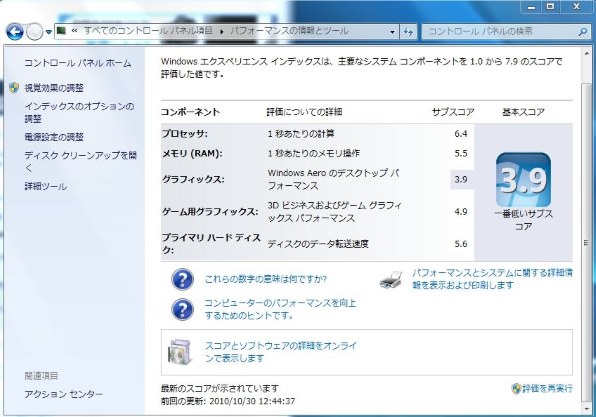The height and width of the screenshot is (417, 596).
Task: Expand the address bar history dropdown
Action: [x=392, y=32]
